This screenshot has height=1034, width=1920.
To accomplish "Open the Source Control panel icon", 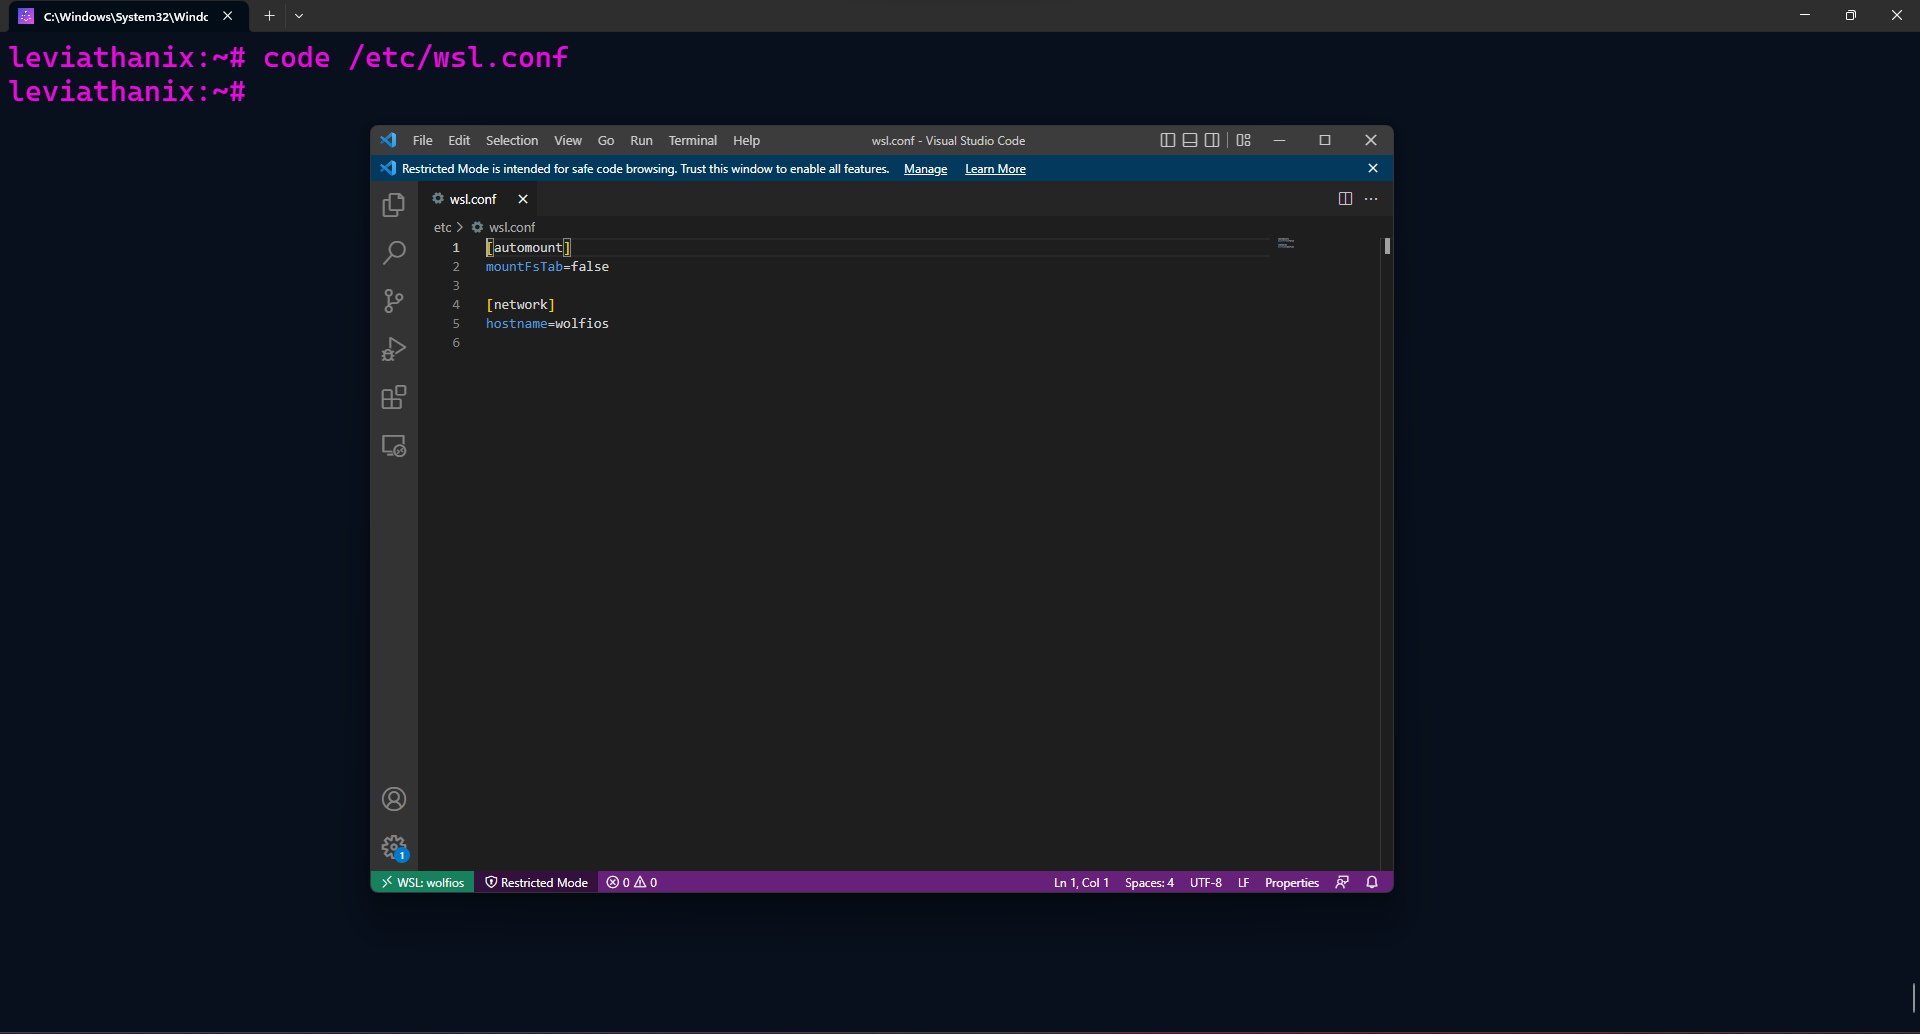I will 394,300.
